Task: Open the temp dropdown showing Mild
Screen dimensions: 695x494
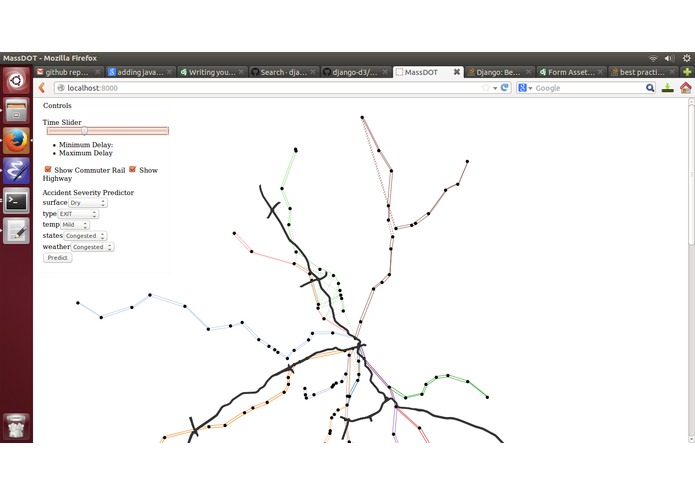Action: (74, 225)
